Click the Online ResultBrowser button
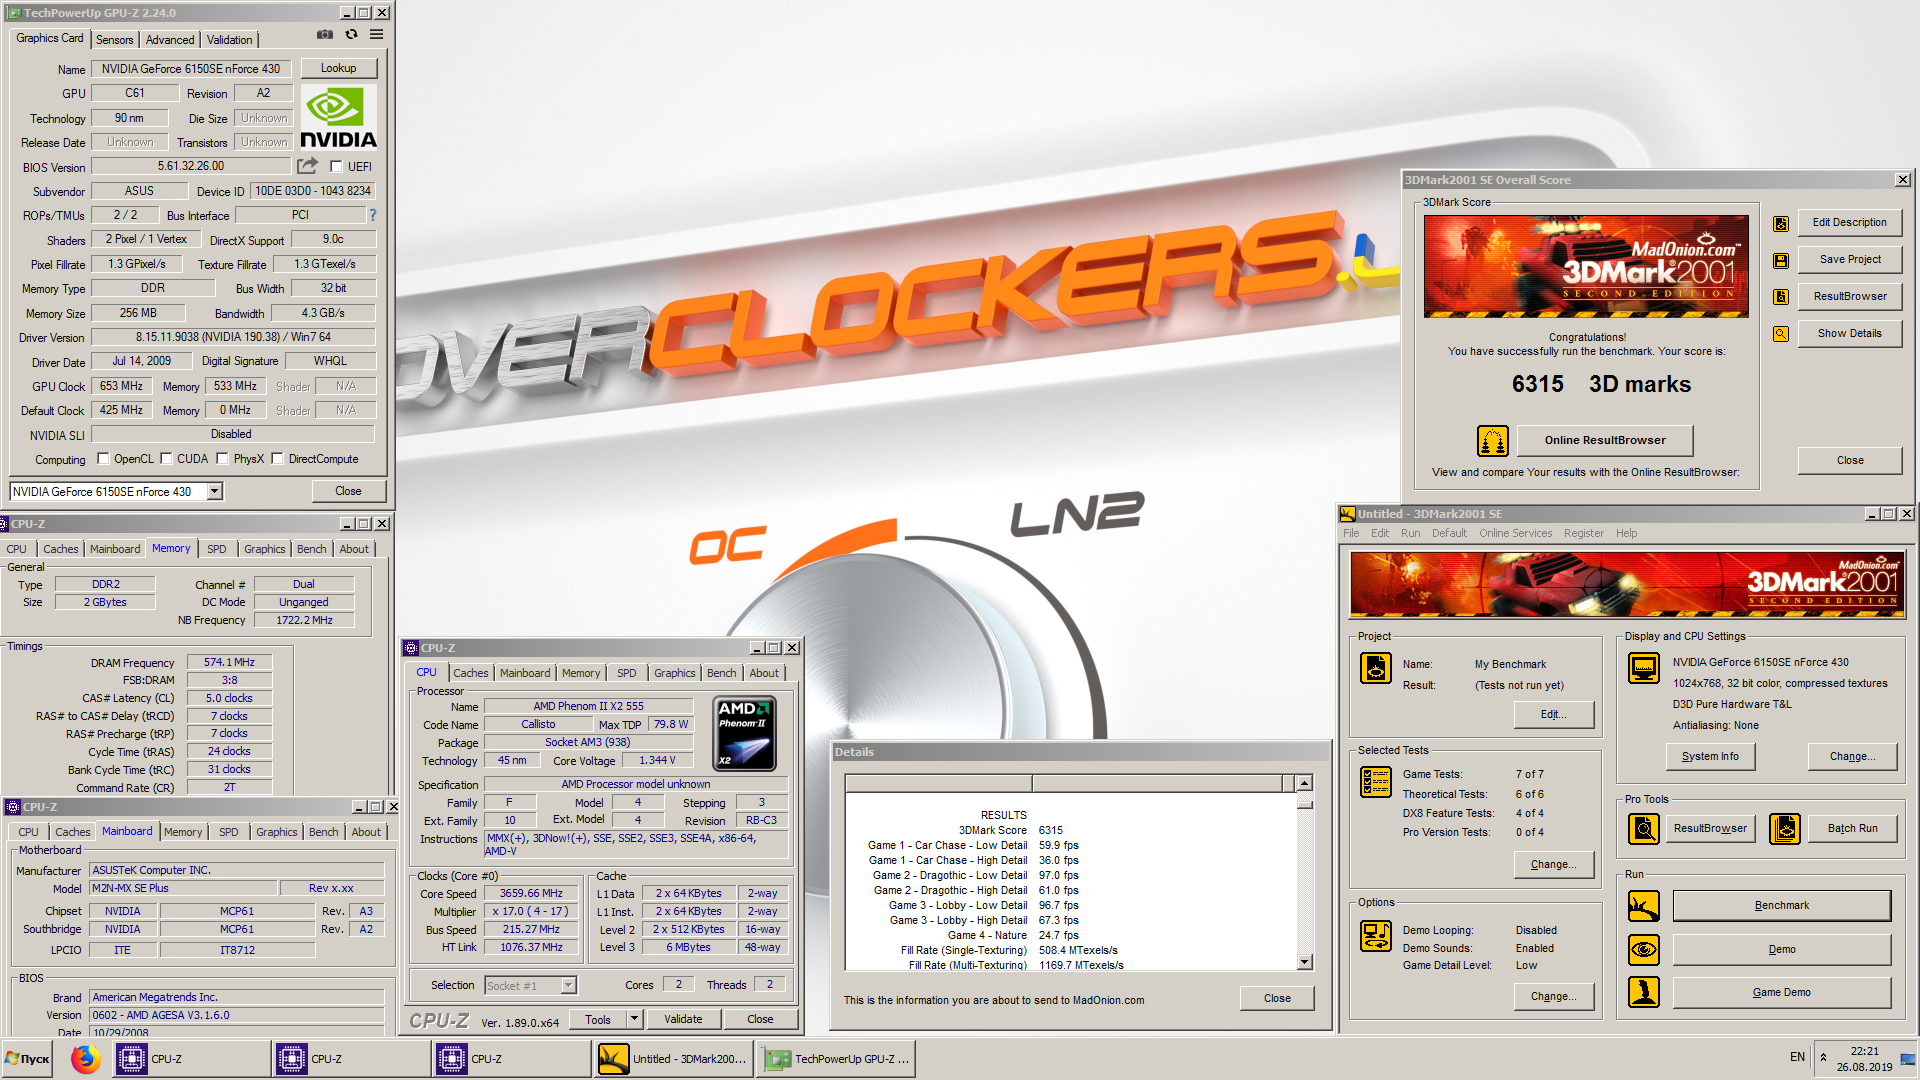The height and width of the screenshot is (1080, 1920). (1605, 440)
